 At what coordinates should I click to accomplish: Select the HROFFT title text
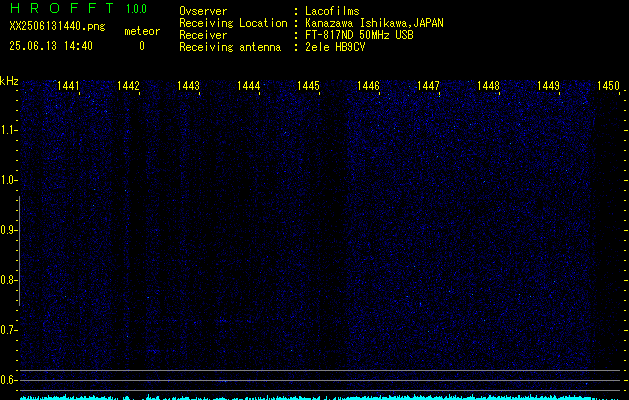(62, 8)
